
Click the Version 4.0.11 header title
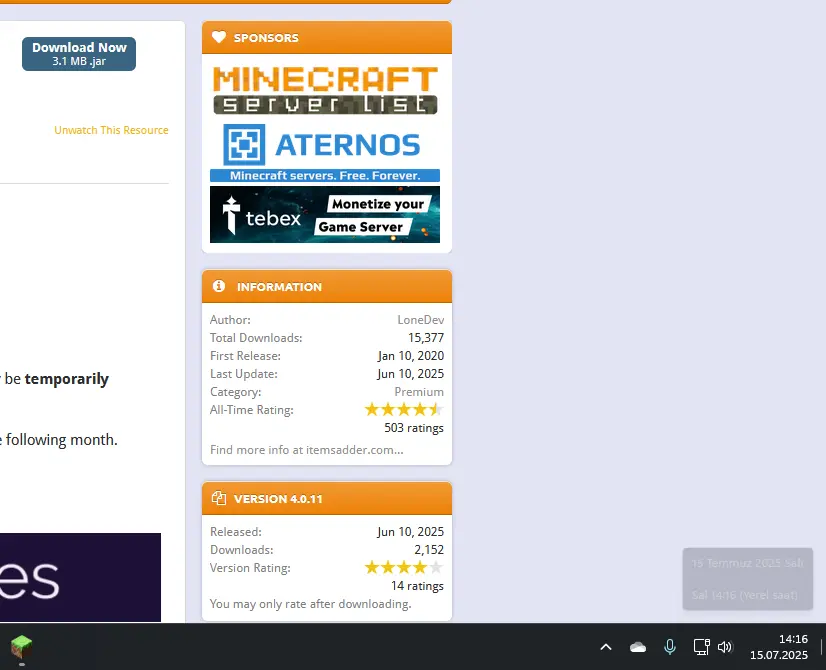coord(278,499)
